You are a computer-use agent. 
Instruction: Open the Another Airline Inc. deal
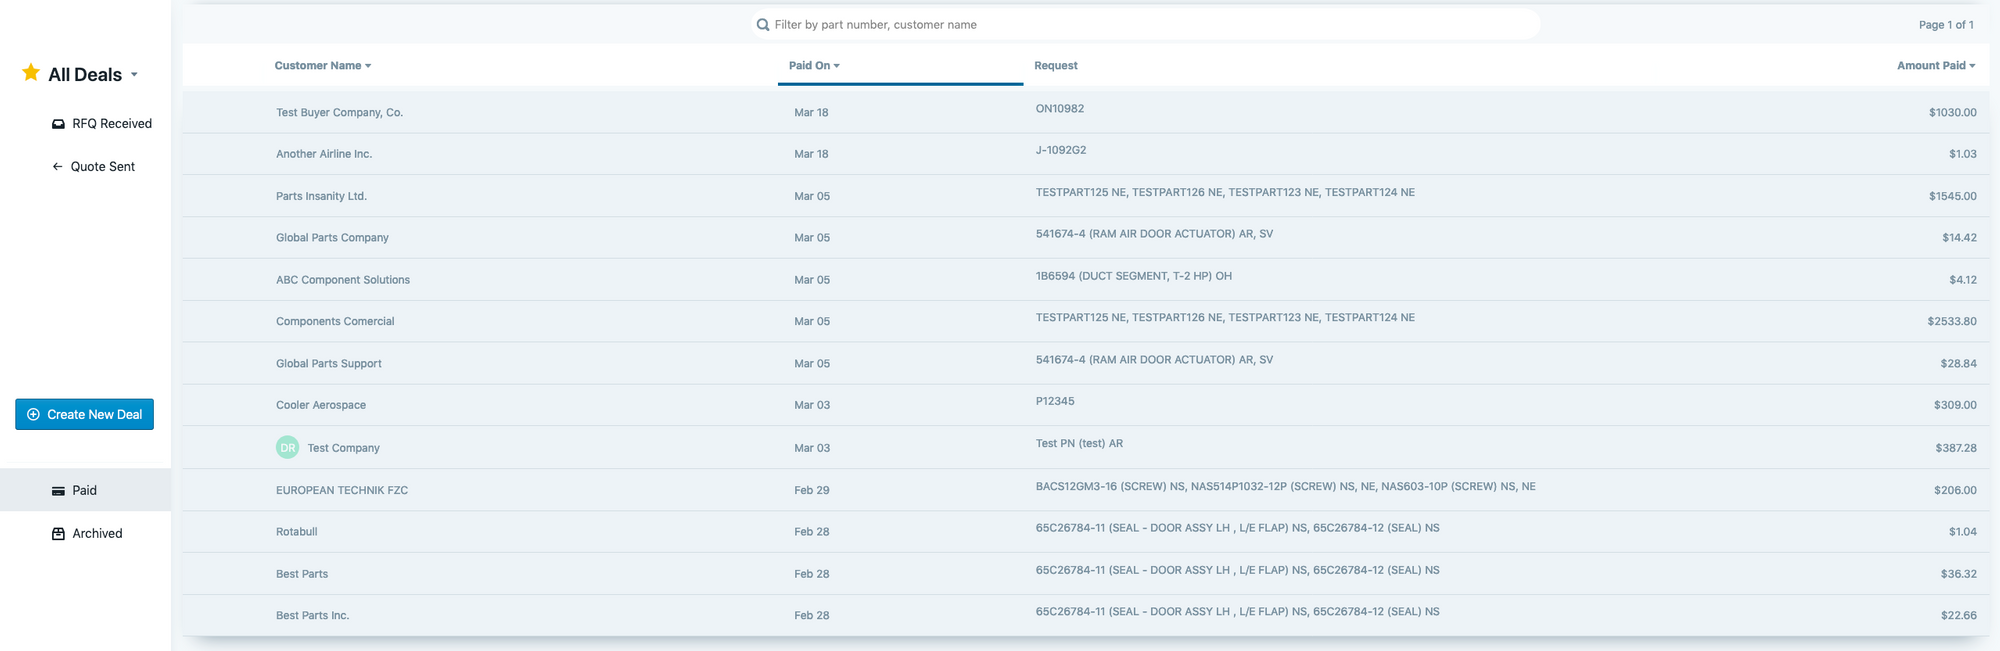pyautogui.click(x=324, y=154)
